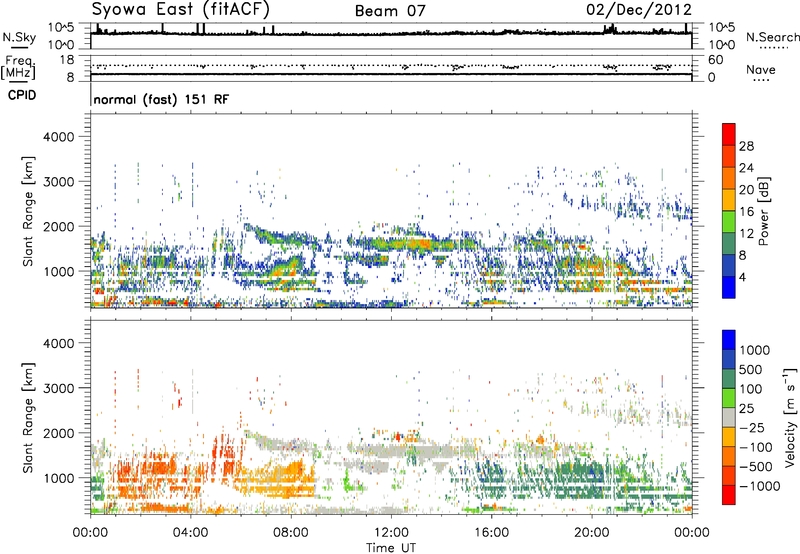Click the '-500' value on the velocity colorbar
Screen dimensions: 800x554
(756, 467)
